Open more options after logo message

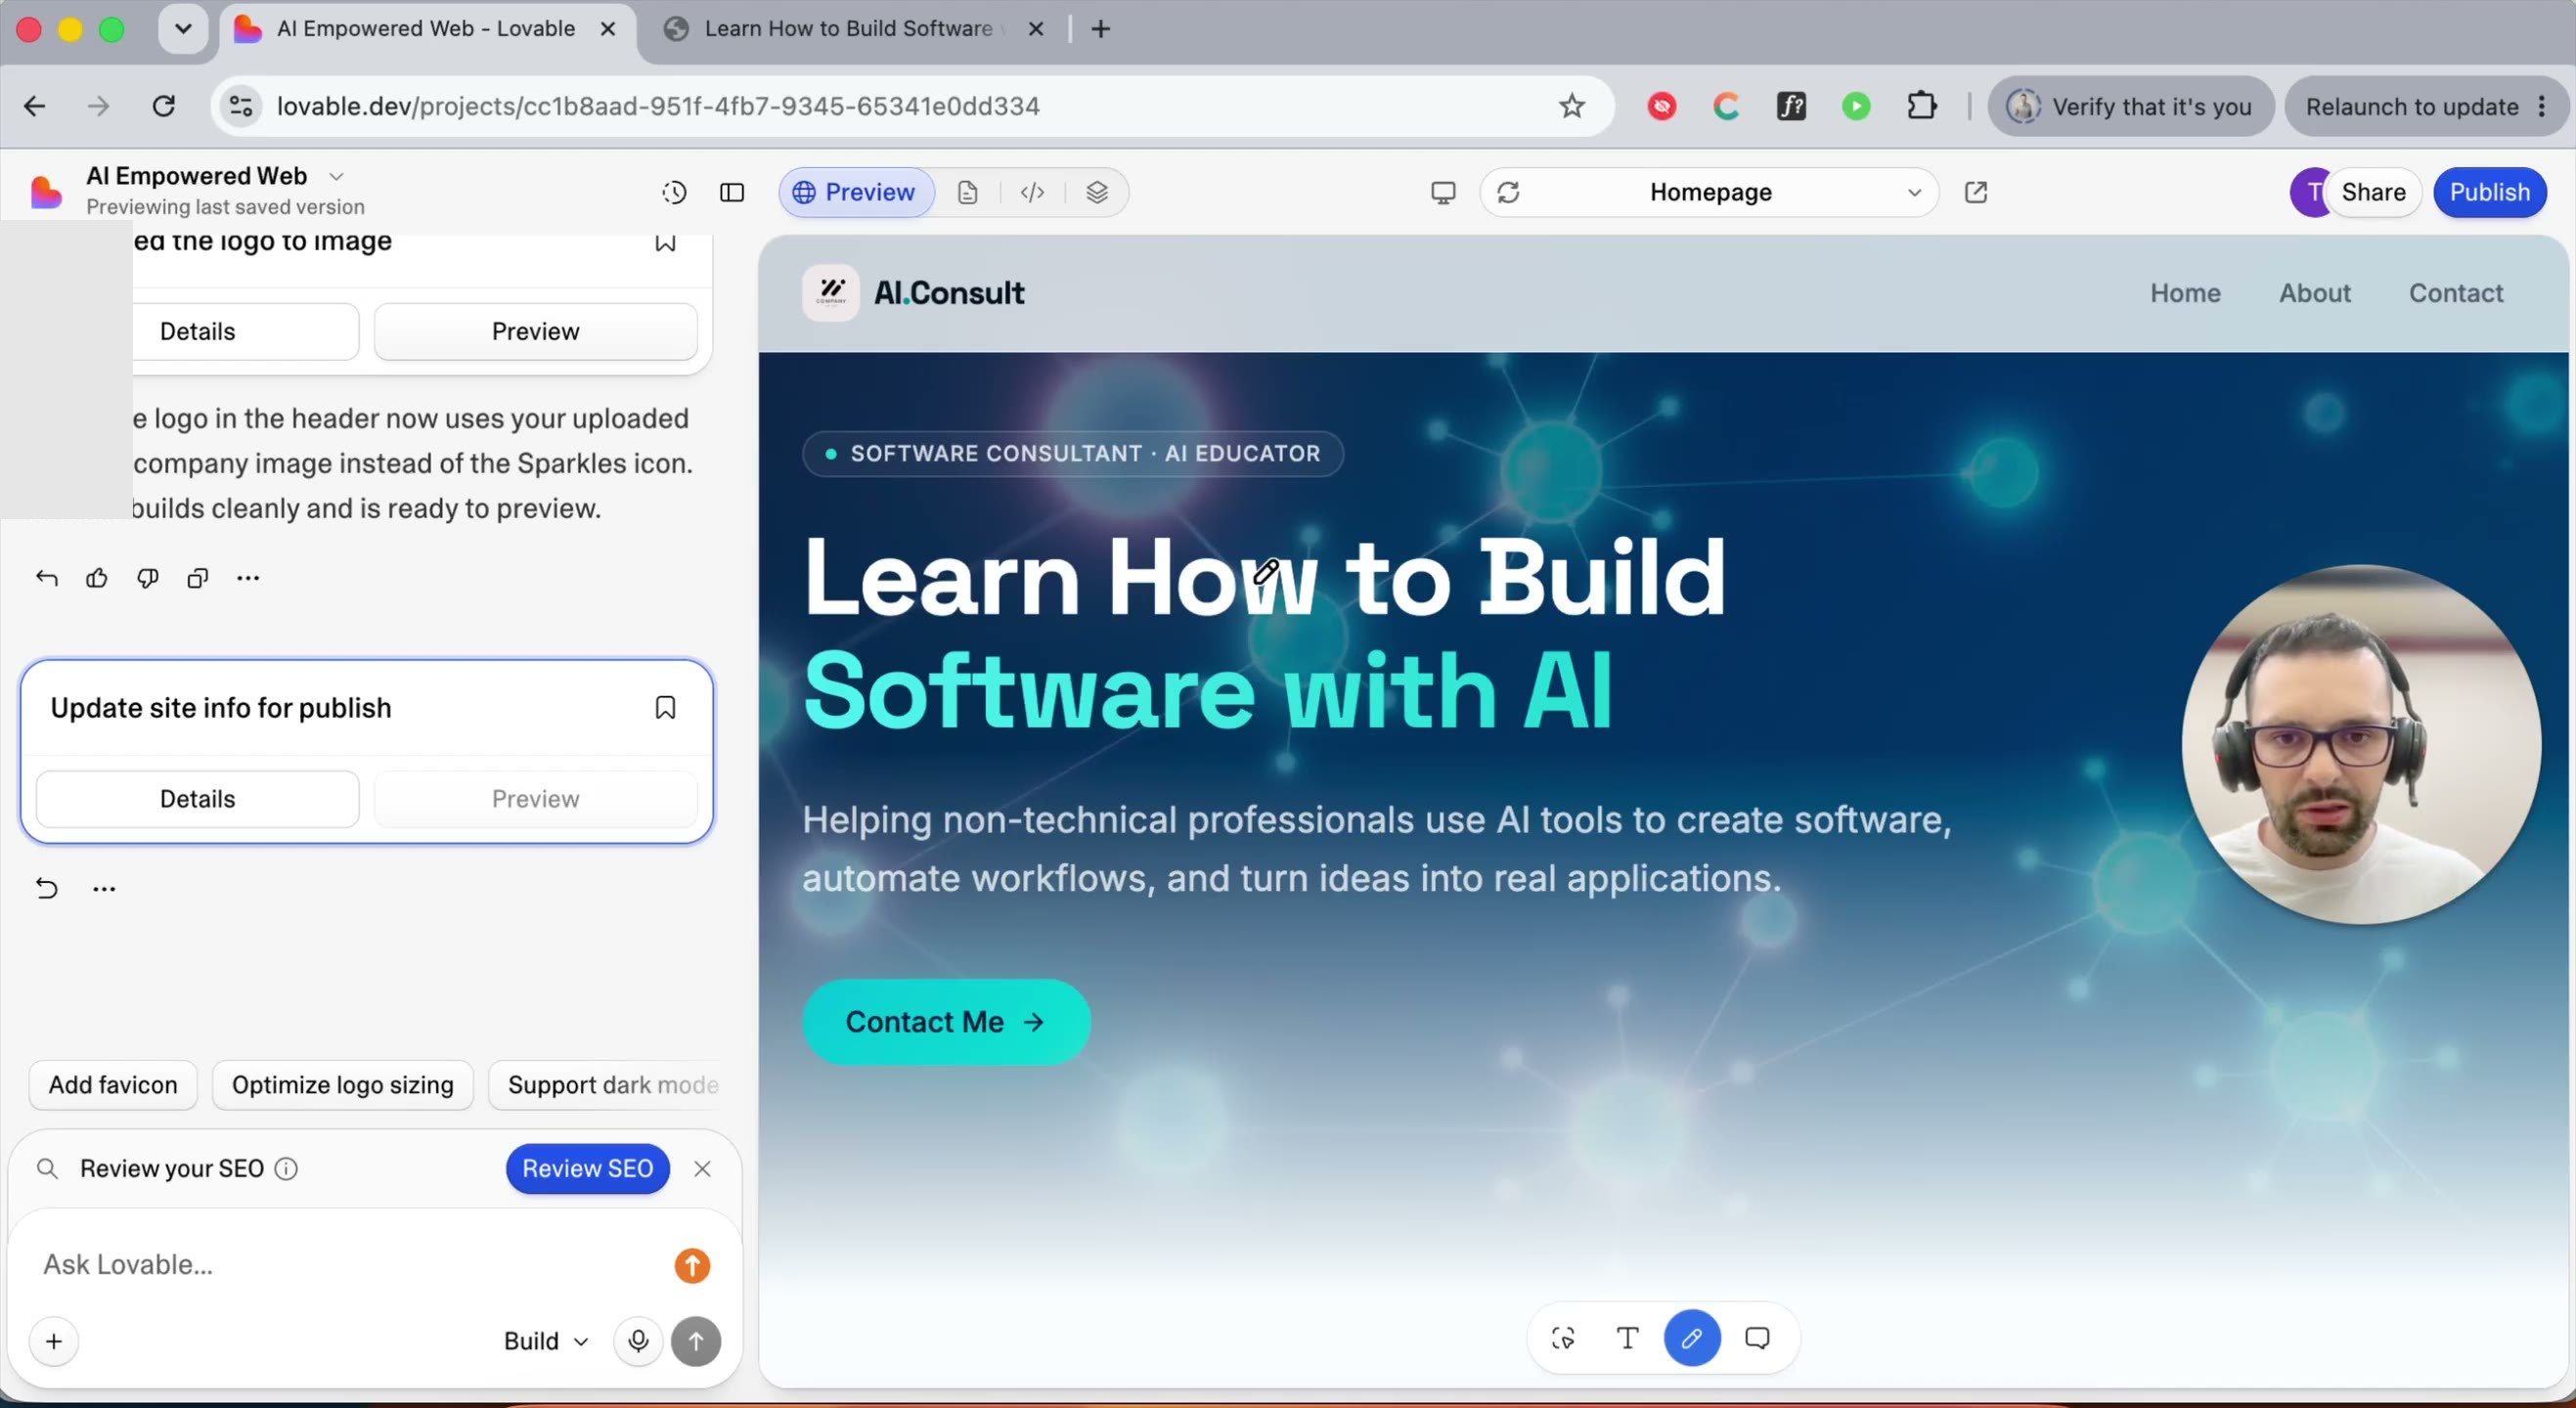pos(248,578)
